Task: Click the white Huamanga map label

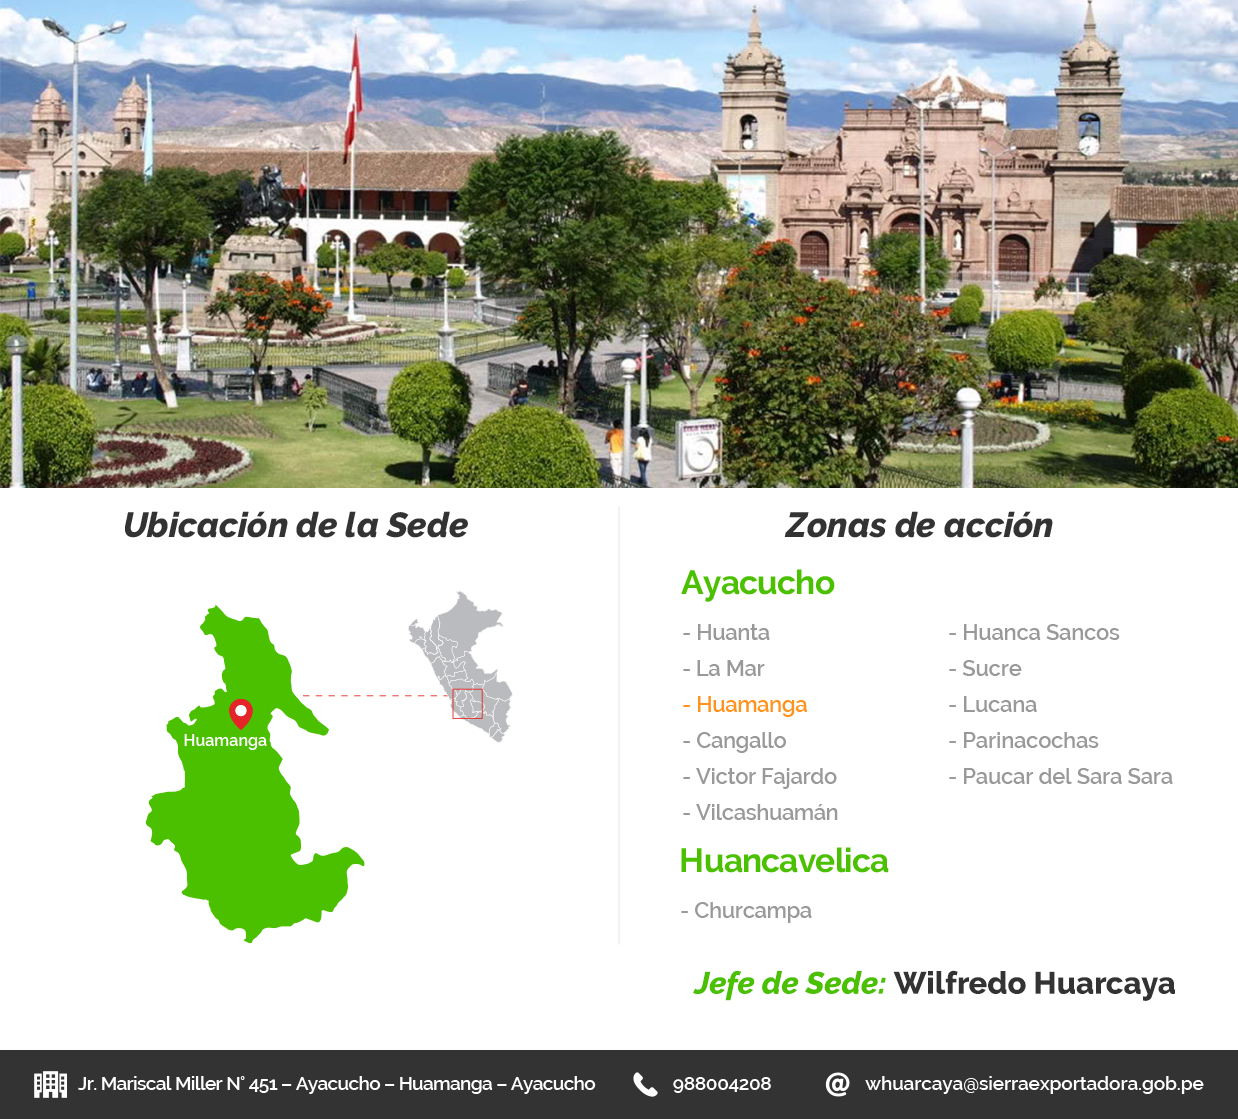Action: pyautogui.click(x=225, y=741)
